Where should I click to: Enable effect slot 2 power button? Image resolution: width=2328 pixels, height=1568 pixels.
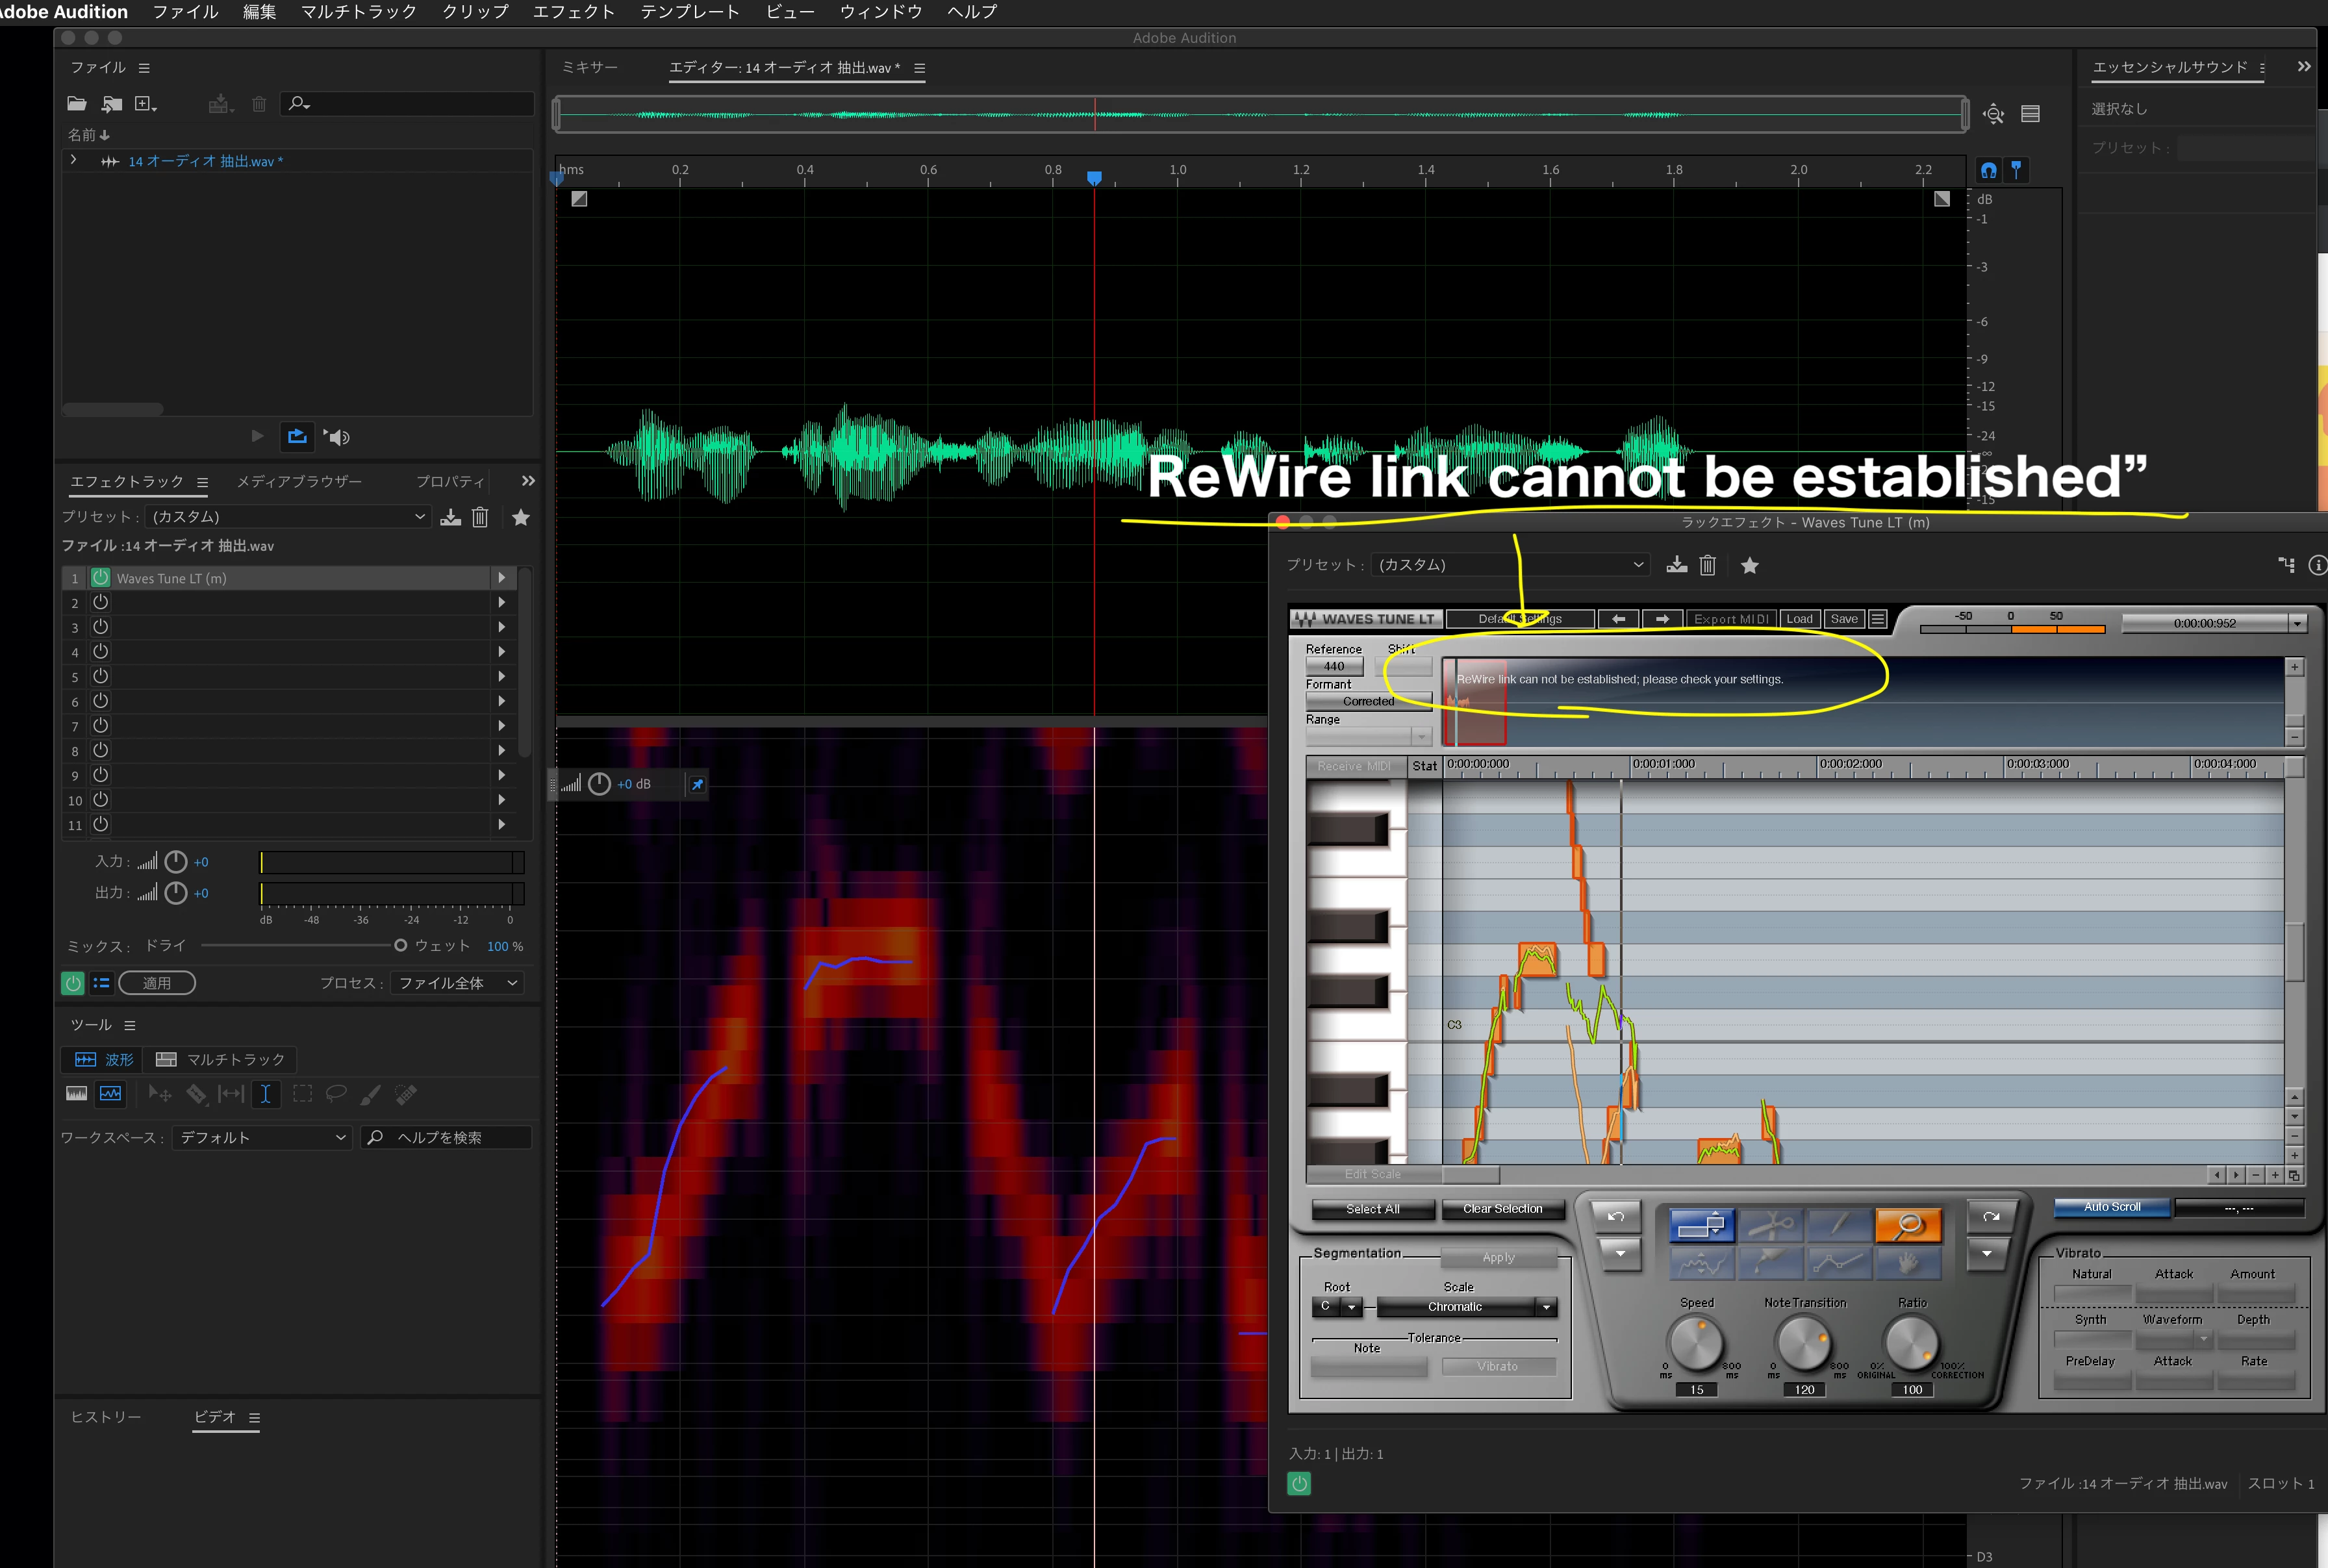101,603
